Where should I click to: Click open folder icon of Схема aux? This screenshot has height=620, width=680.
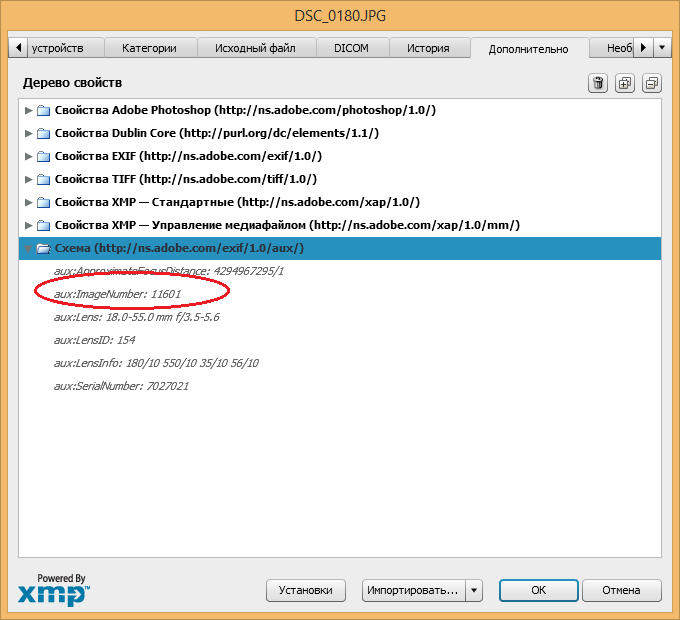coord(43,248)
